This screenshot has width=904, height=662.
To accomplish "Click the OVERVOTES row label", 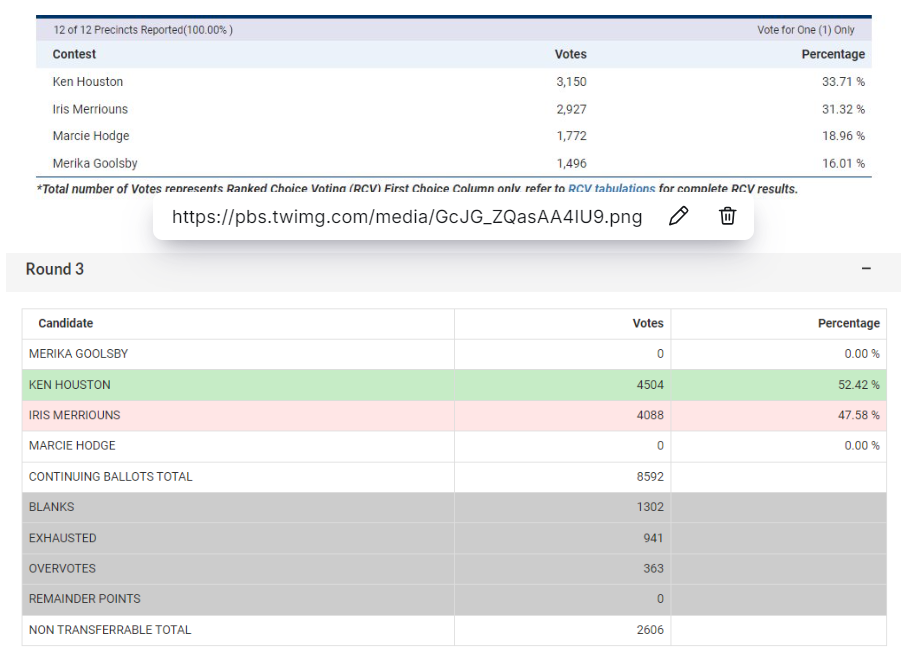I will (x=63, y=568).
